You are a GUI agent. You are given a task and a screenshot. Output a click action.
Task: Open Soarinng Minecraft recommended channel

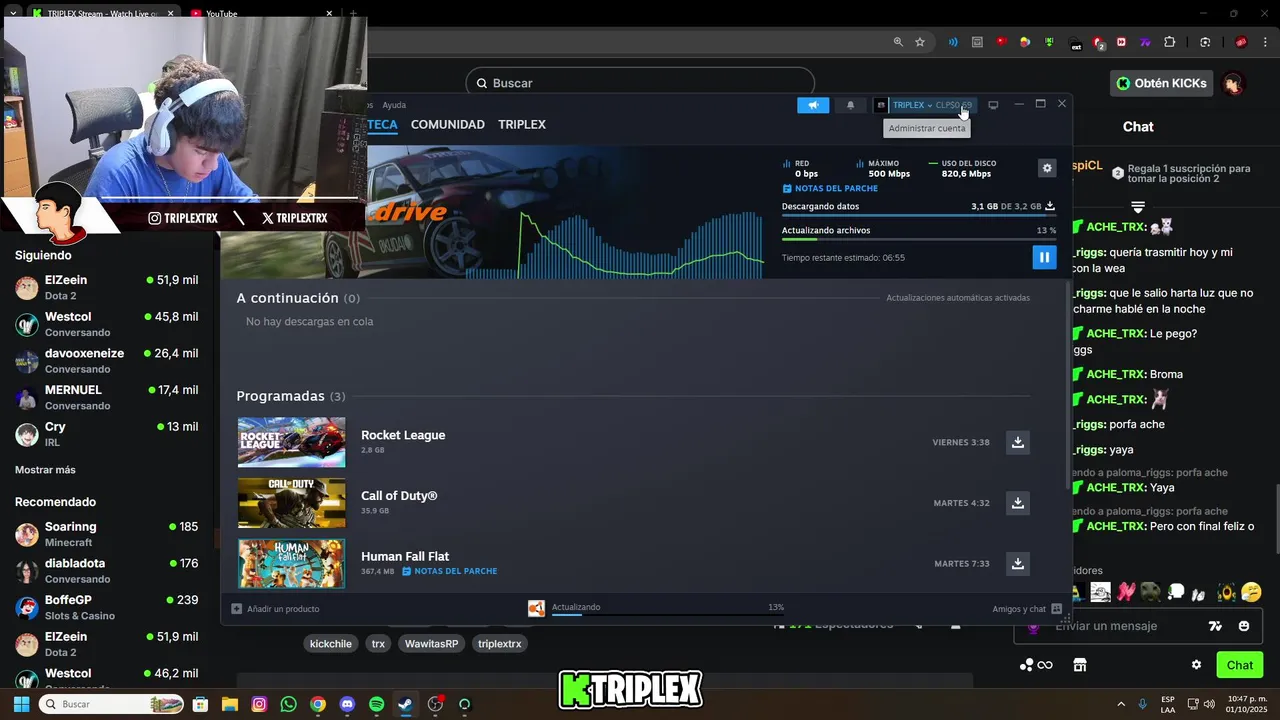pos(107,534)
